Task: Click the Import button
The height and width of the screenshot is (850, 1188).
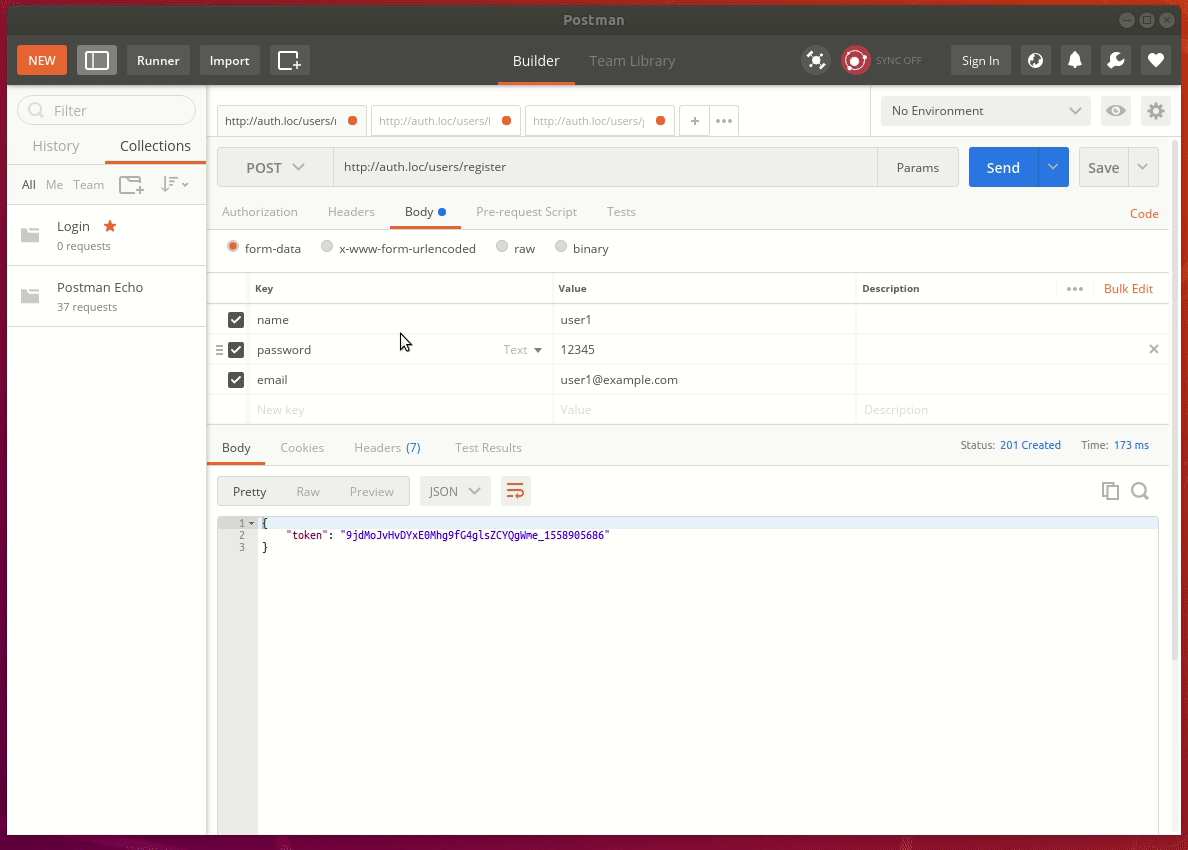Action: point(230,61)
